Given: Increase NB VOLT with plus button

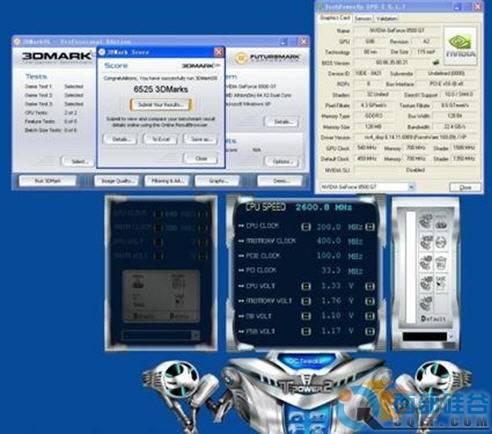Looking at the screenshot, I should coord(370,316).
